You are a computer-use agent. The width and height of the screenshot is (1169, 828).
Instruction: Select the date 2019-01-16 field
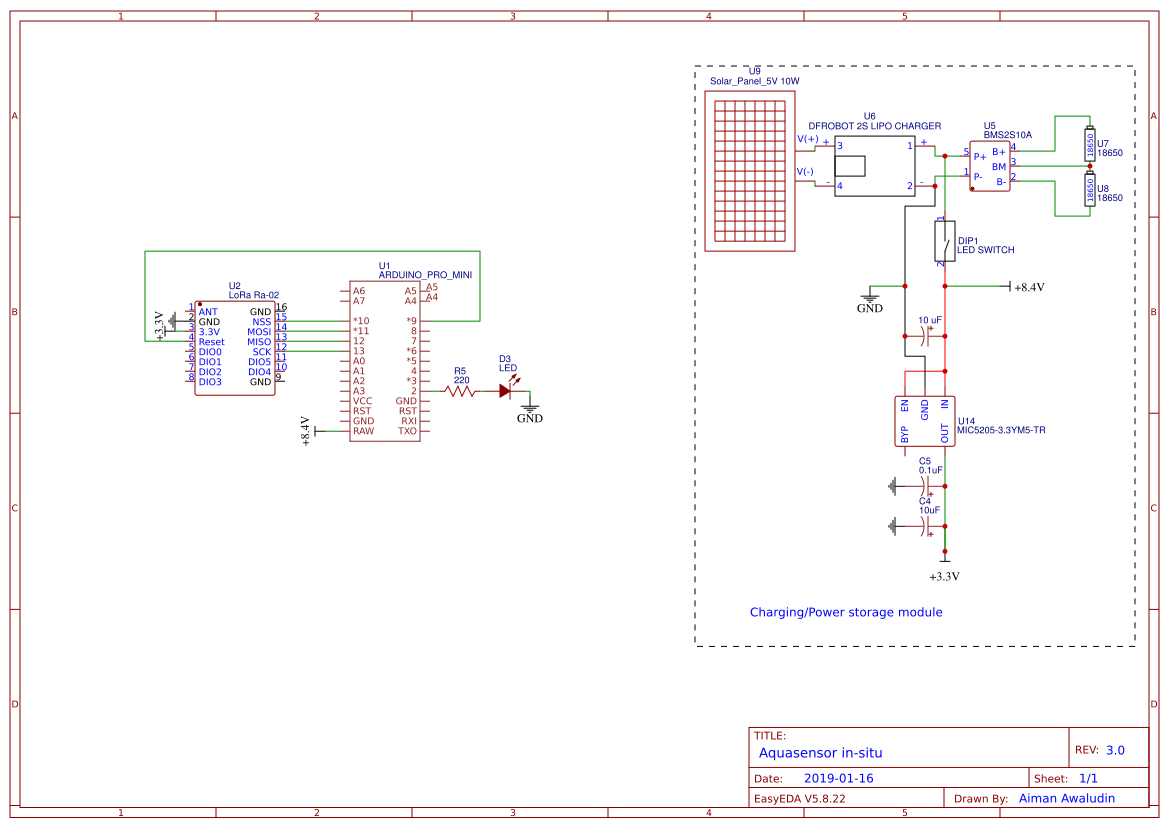(838, 778)
